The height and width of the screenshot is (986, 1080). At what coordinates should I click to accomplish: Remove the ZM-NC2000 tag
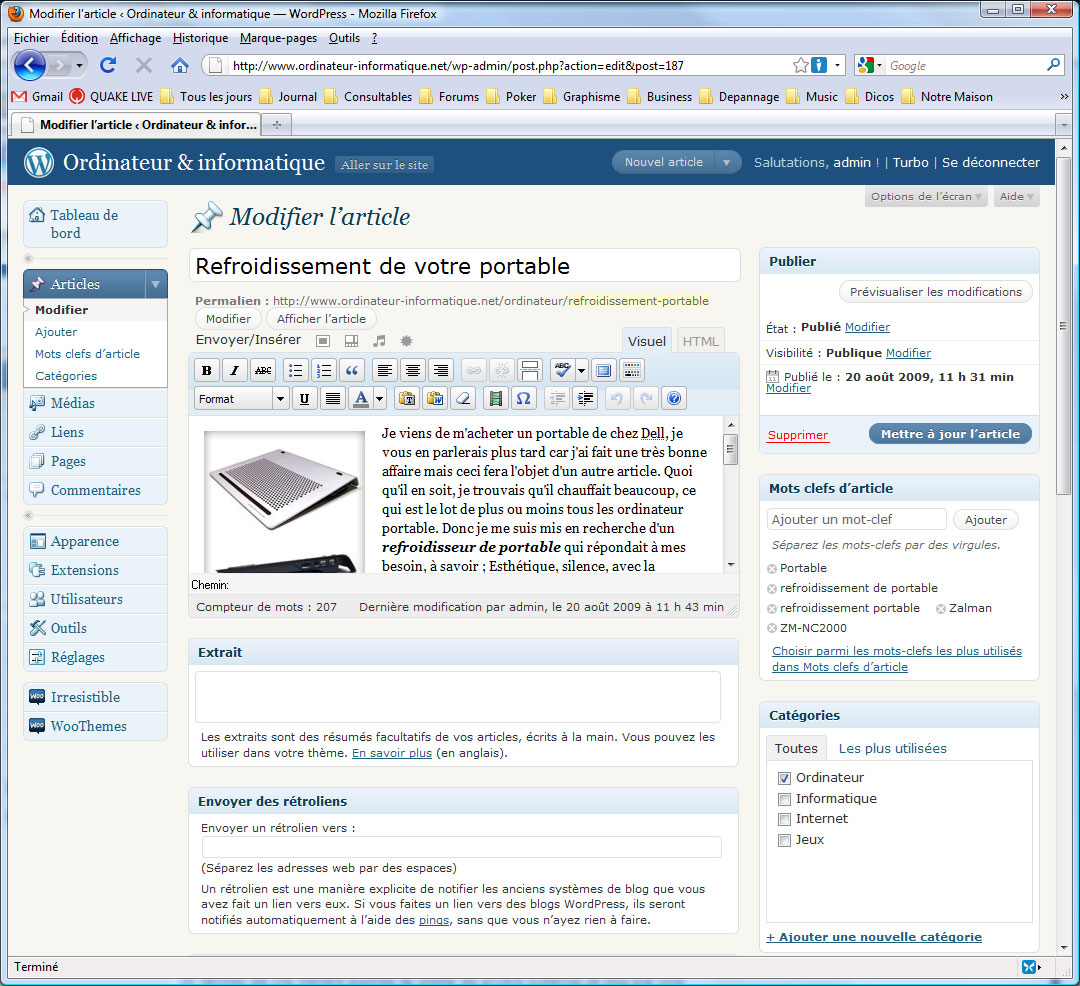tap(772, 629)
